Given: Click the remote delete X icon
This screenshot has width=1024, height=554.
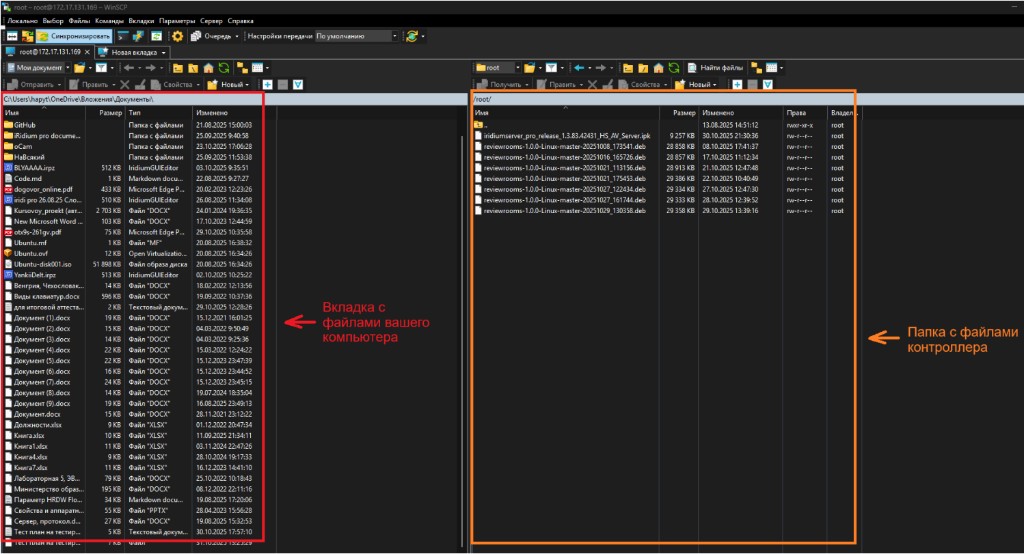Looking at the screenshot, I should [592, 85].
